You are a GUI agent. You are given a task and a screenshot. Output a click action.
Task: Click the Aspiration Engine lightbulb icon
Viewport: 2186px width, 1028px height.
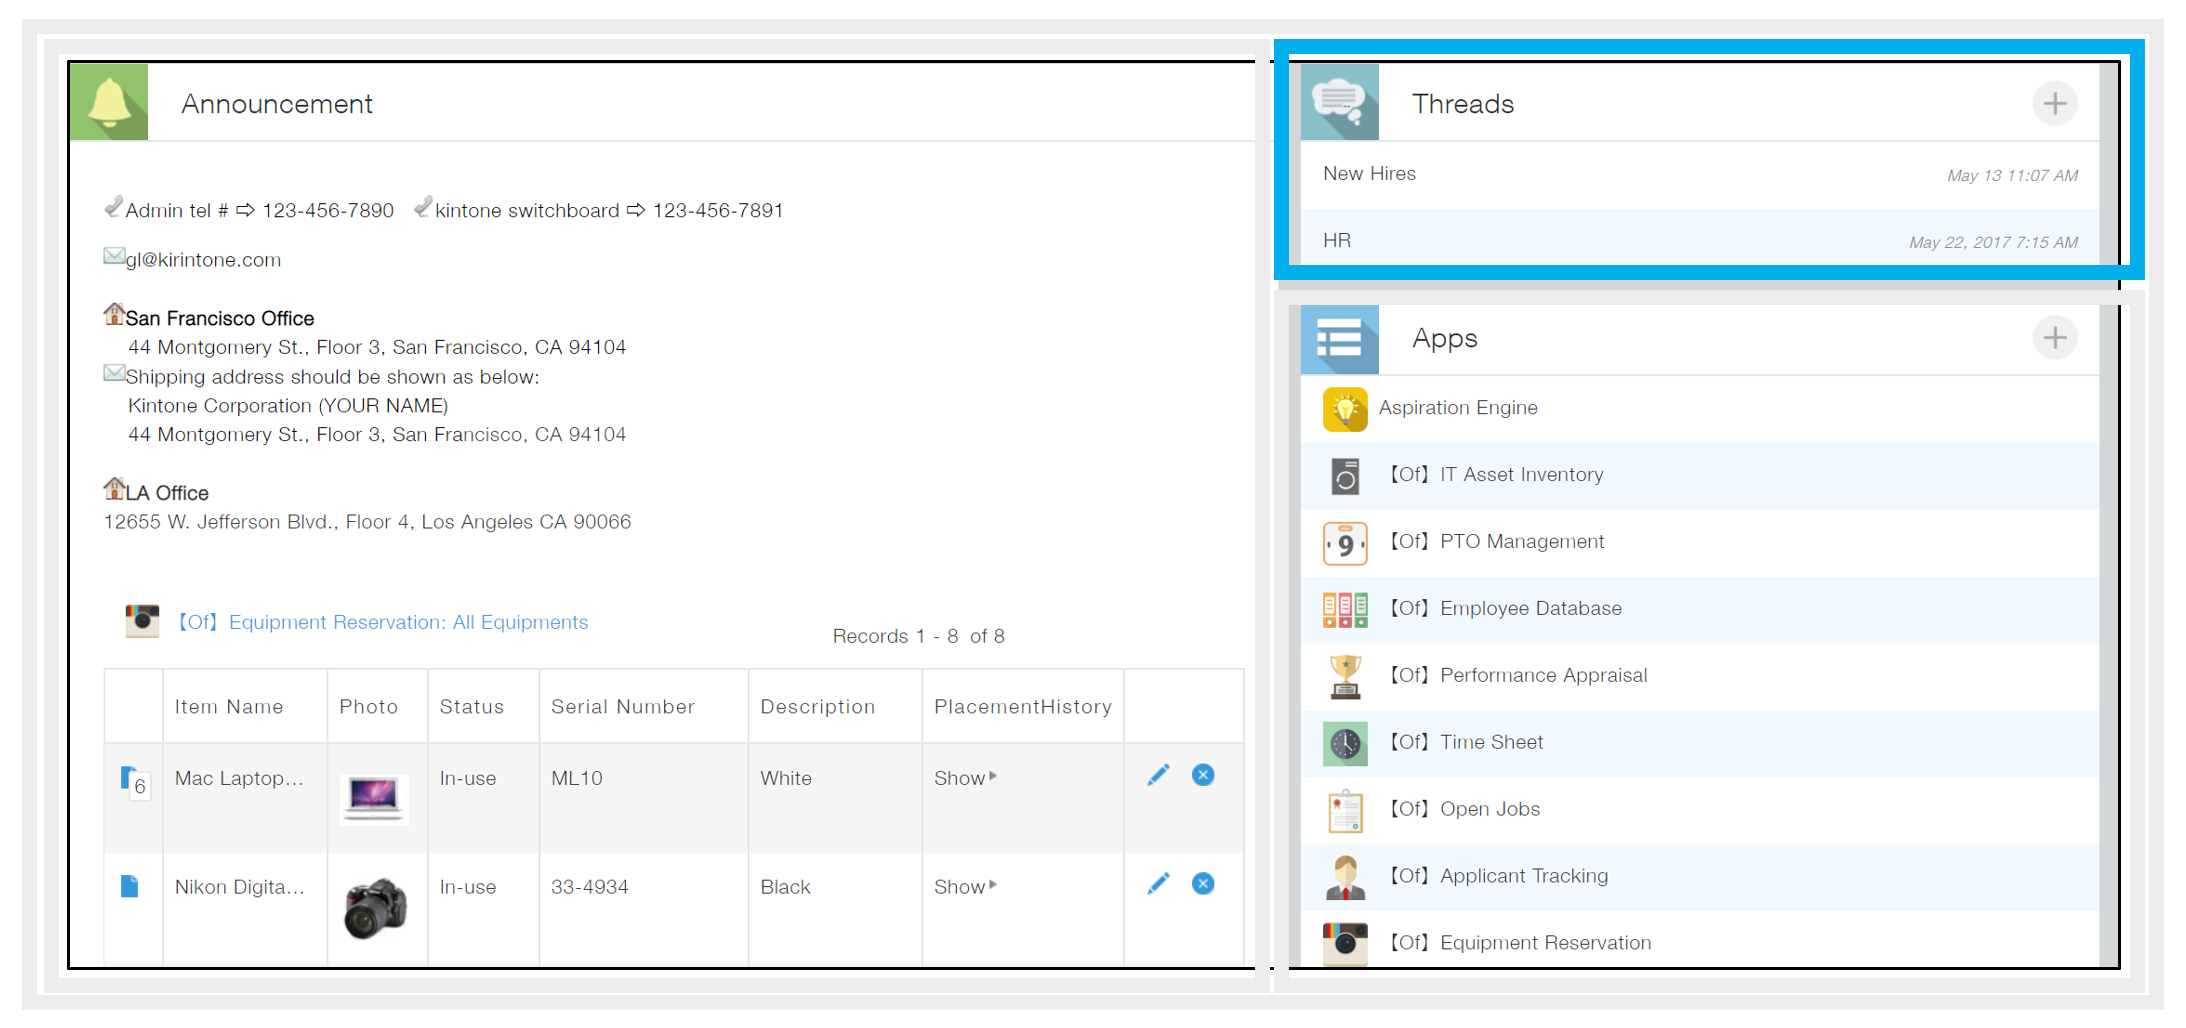pos(1345,409)
